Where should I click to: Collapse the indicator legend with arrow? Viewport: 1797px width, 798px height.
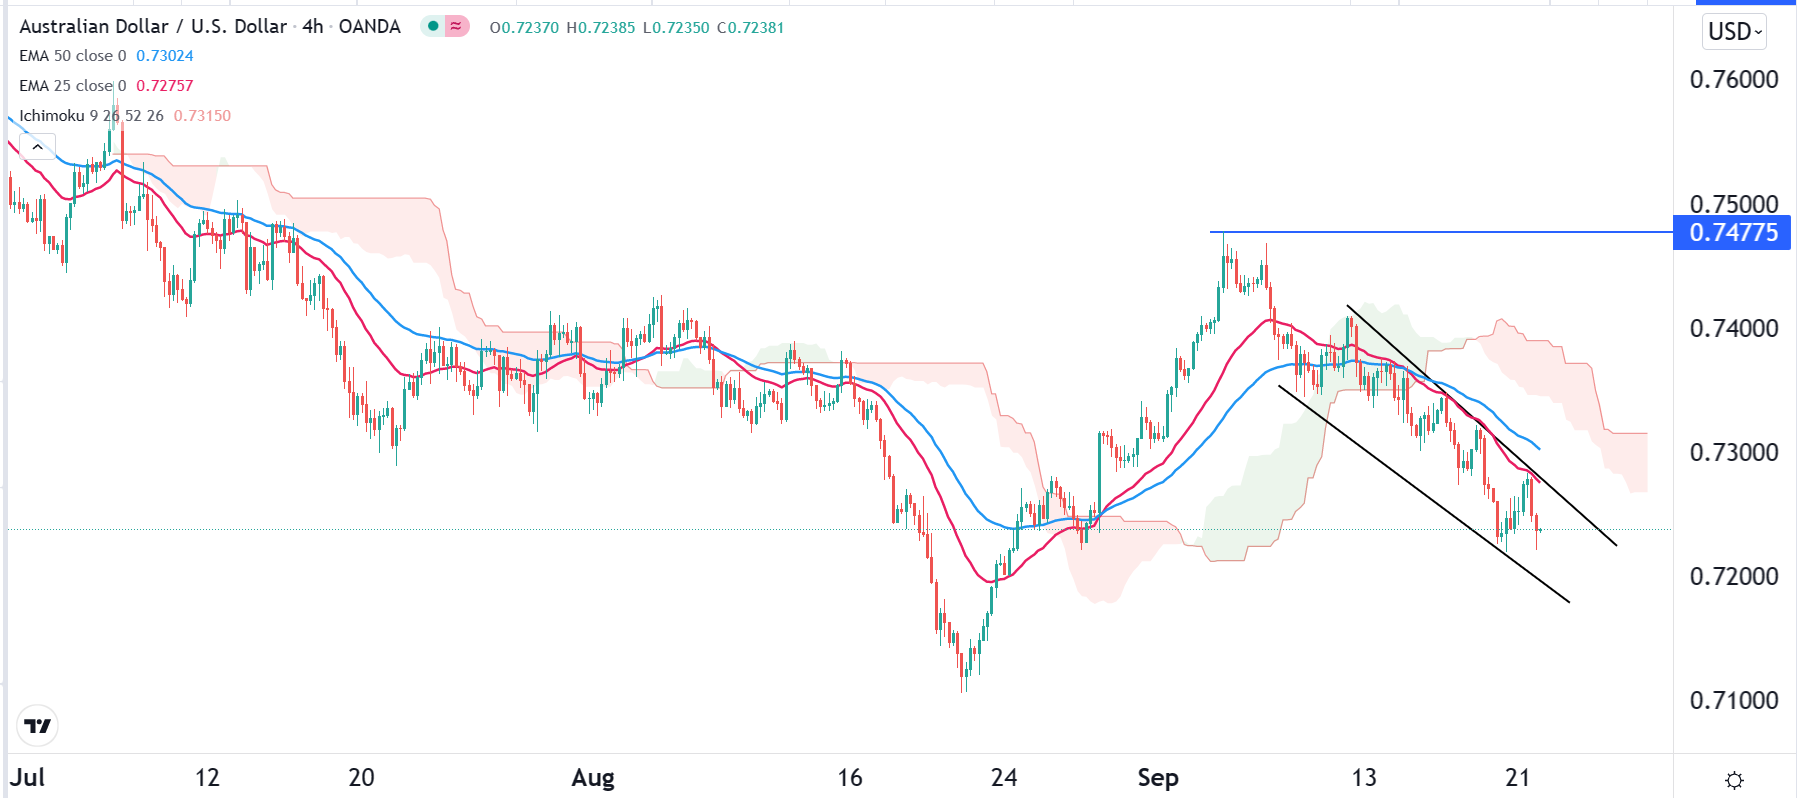pos(37,147)
